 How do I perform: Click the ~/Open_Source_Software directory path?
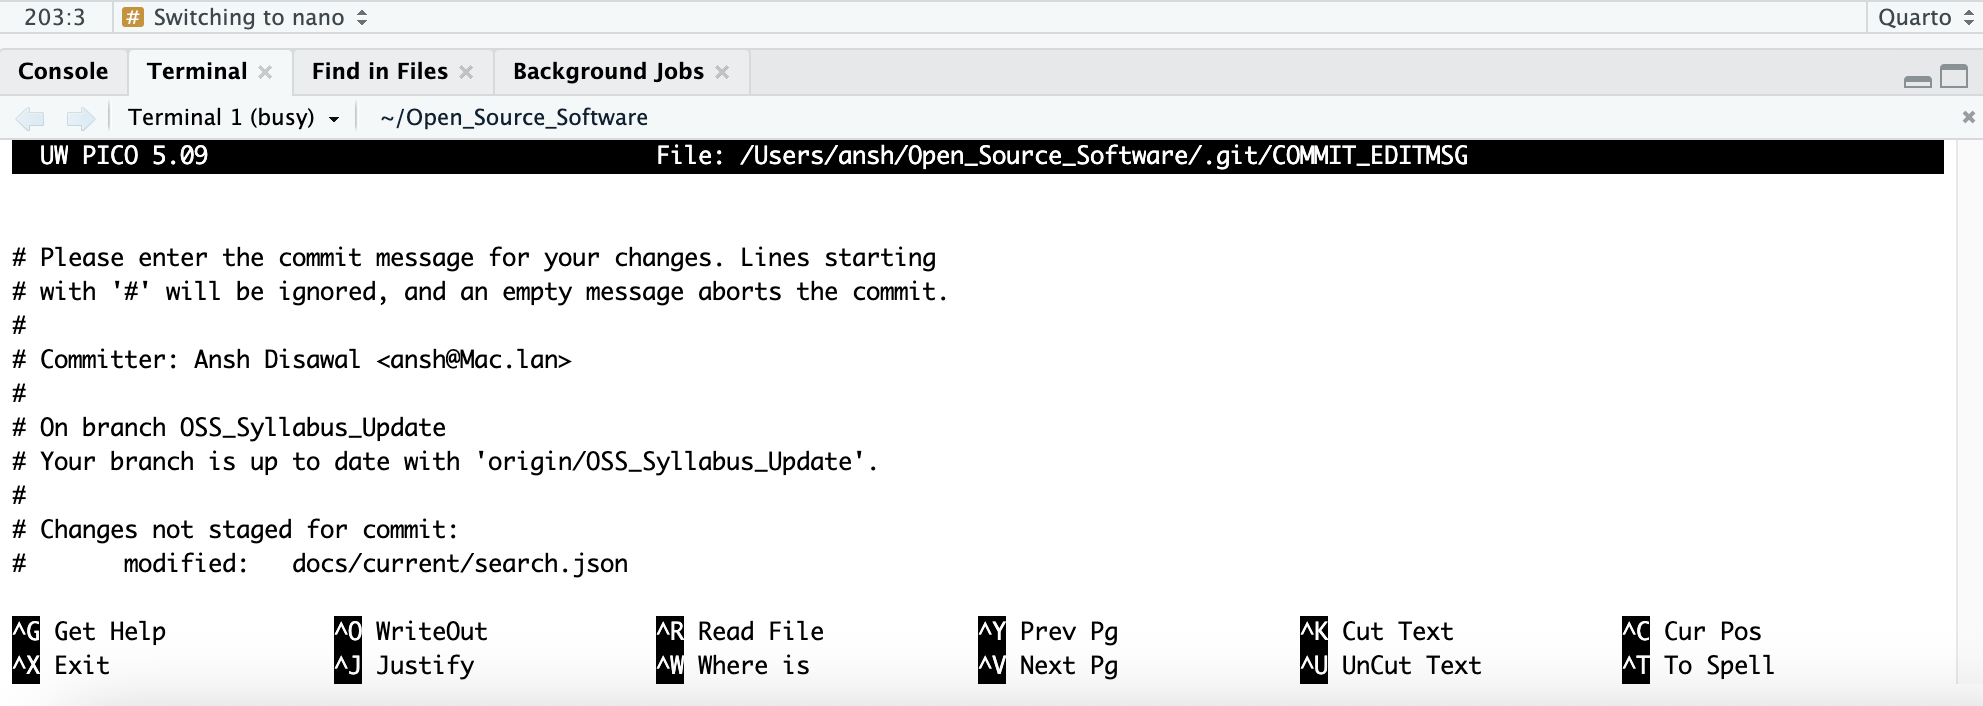click(513, 118)
